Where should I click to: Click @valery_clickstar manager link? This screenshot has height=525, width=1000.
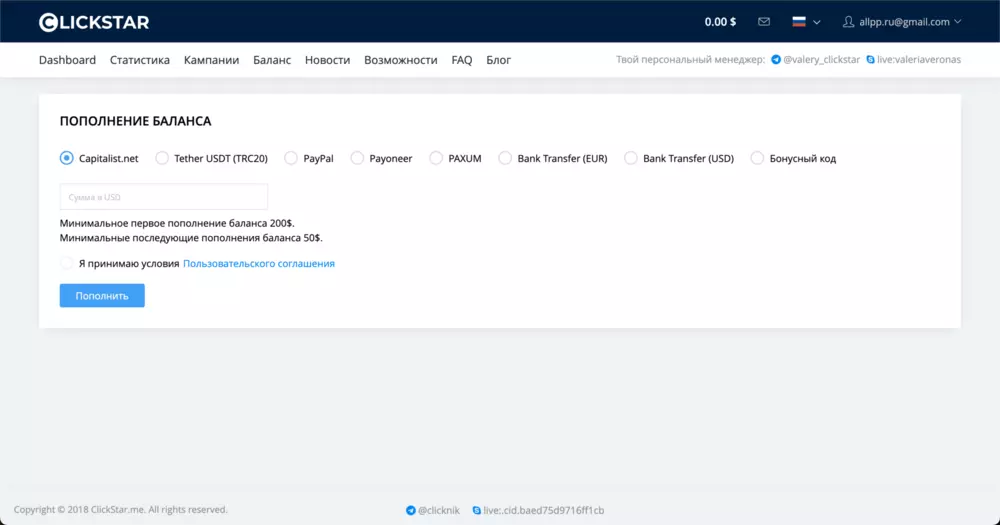[821, 59]
